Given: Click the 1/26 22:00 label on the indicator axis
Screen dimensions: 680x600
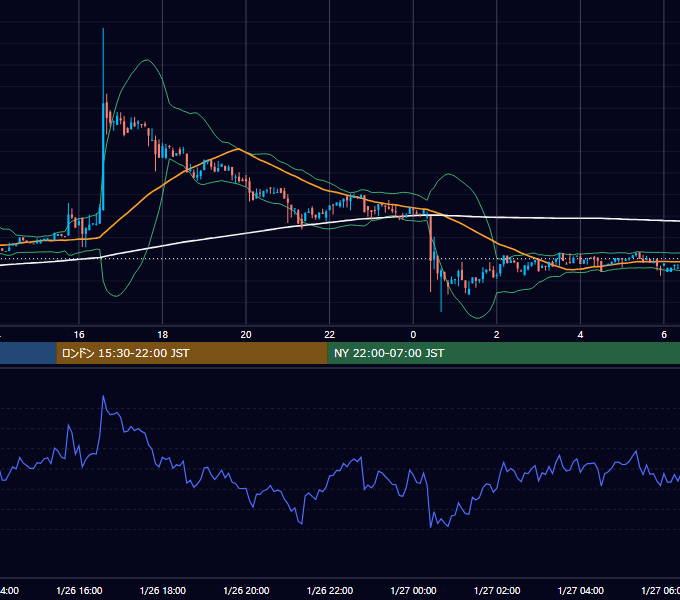Looking at the screenshot, I should 330,590.
